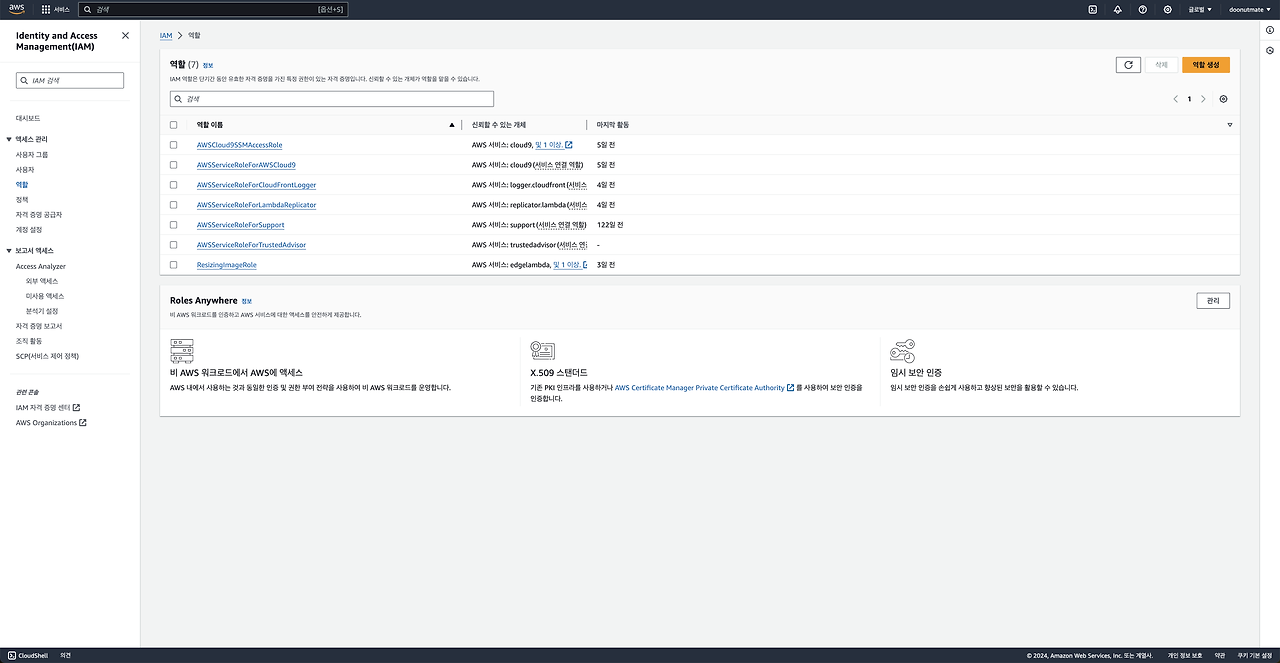Click the X.509 certificate icon

tap(542, 350)
